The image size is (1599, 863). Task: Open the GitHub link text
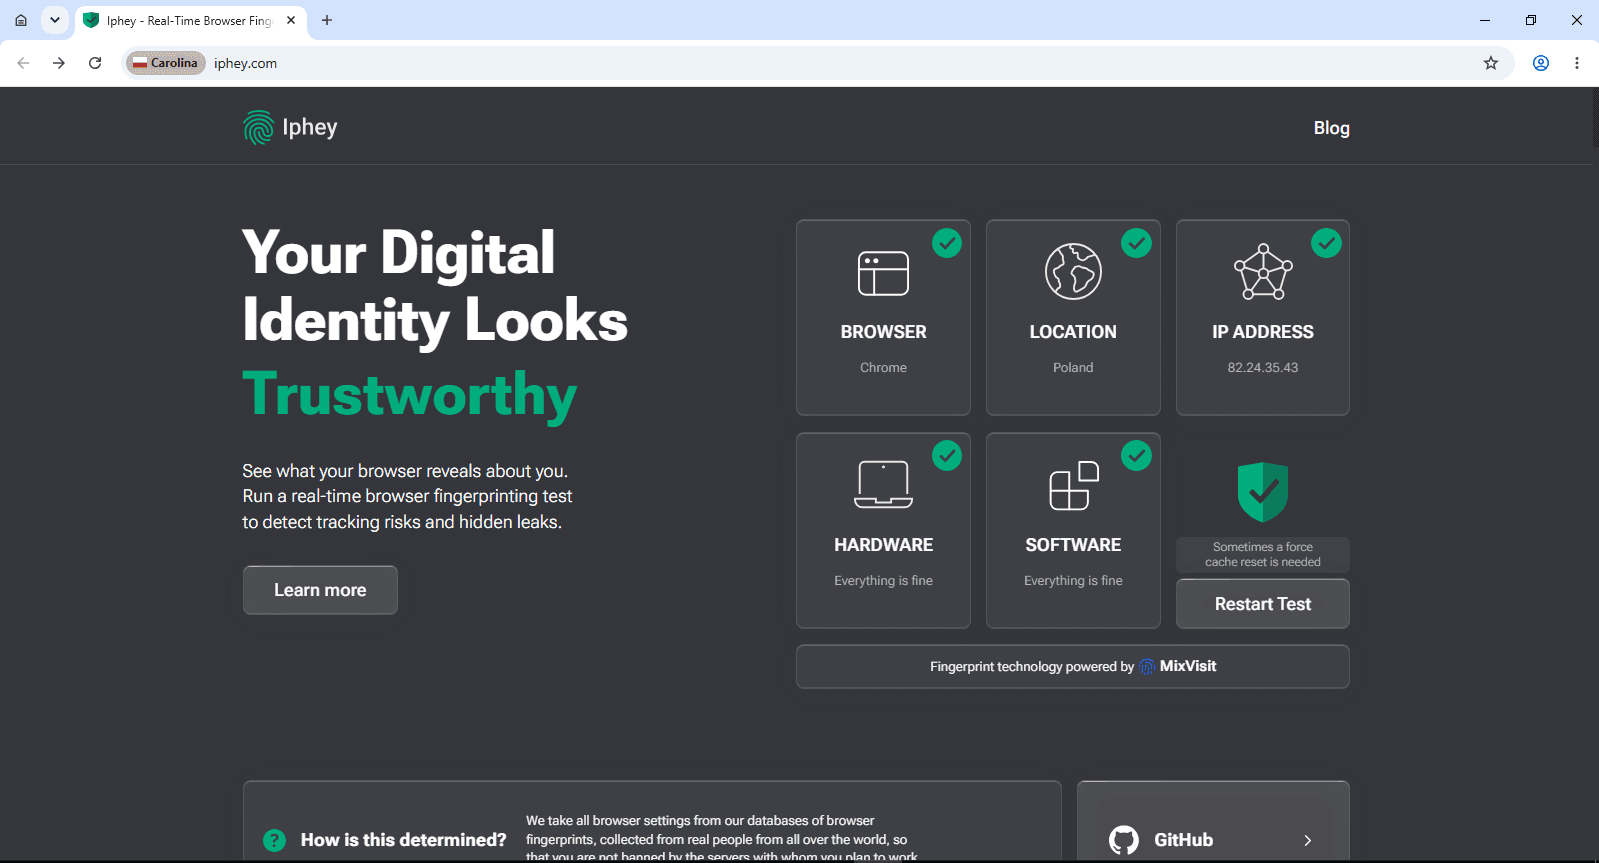tap(1184, 840)
